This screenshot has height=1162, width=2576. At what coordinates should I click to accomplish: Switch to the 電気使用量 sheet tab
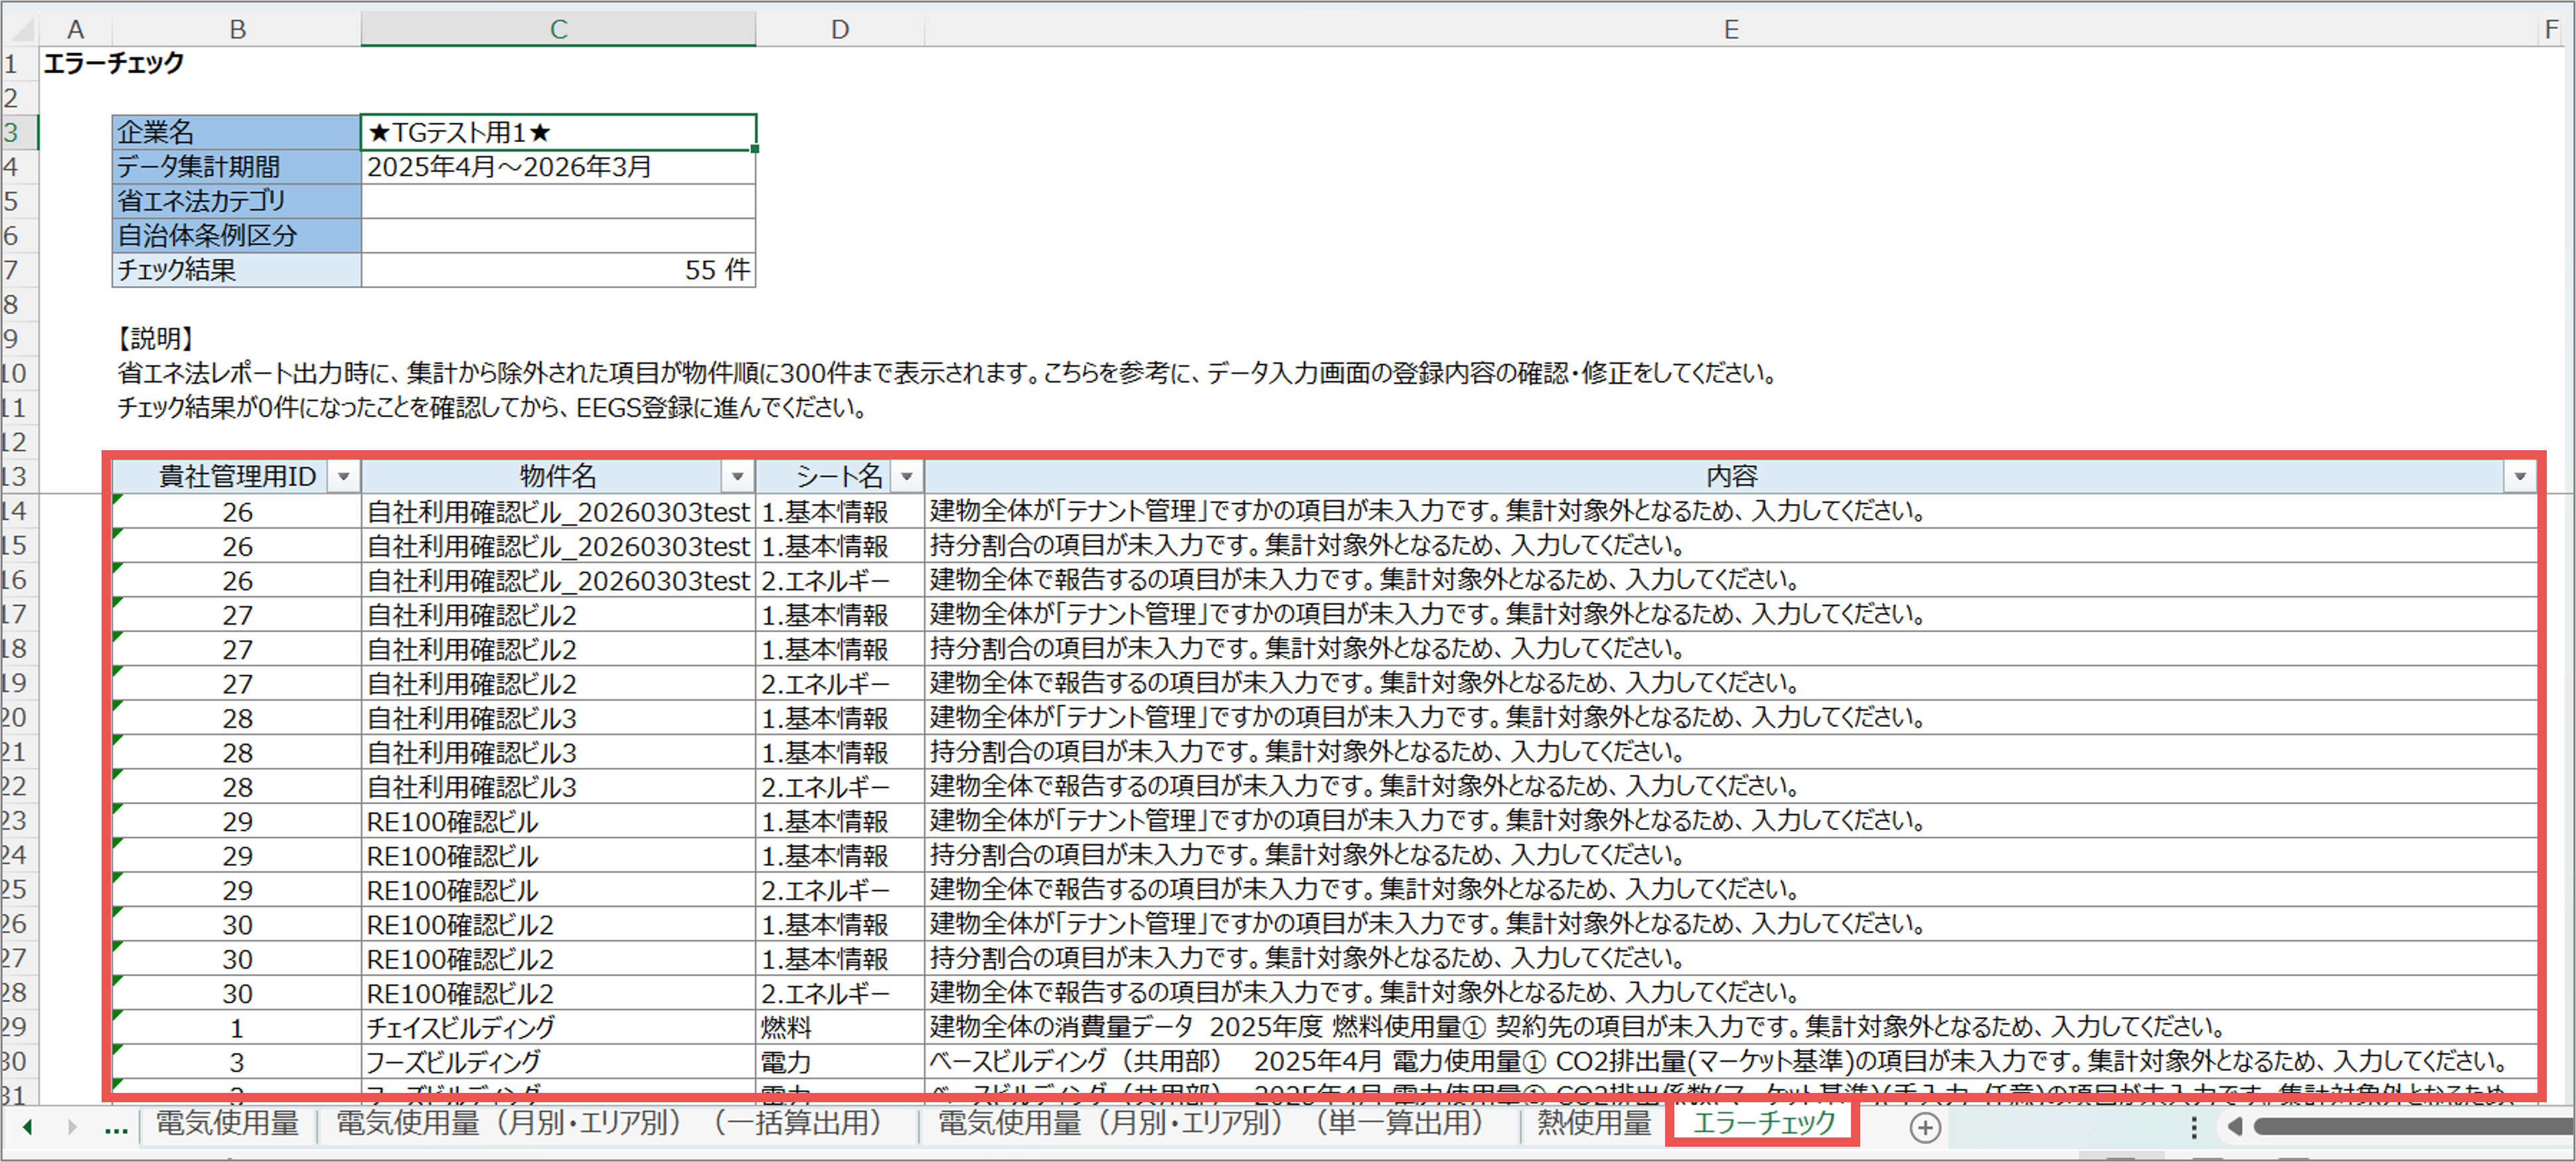coord(227,1124)
